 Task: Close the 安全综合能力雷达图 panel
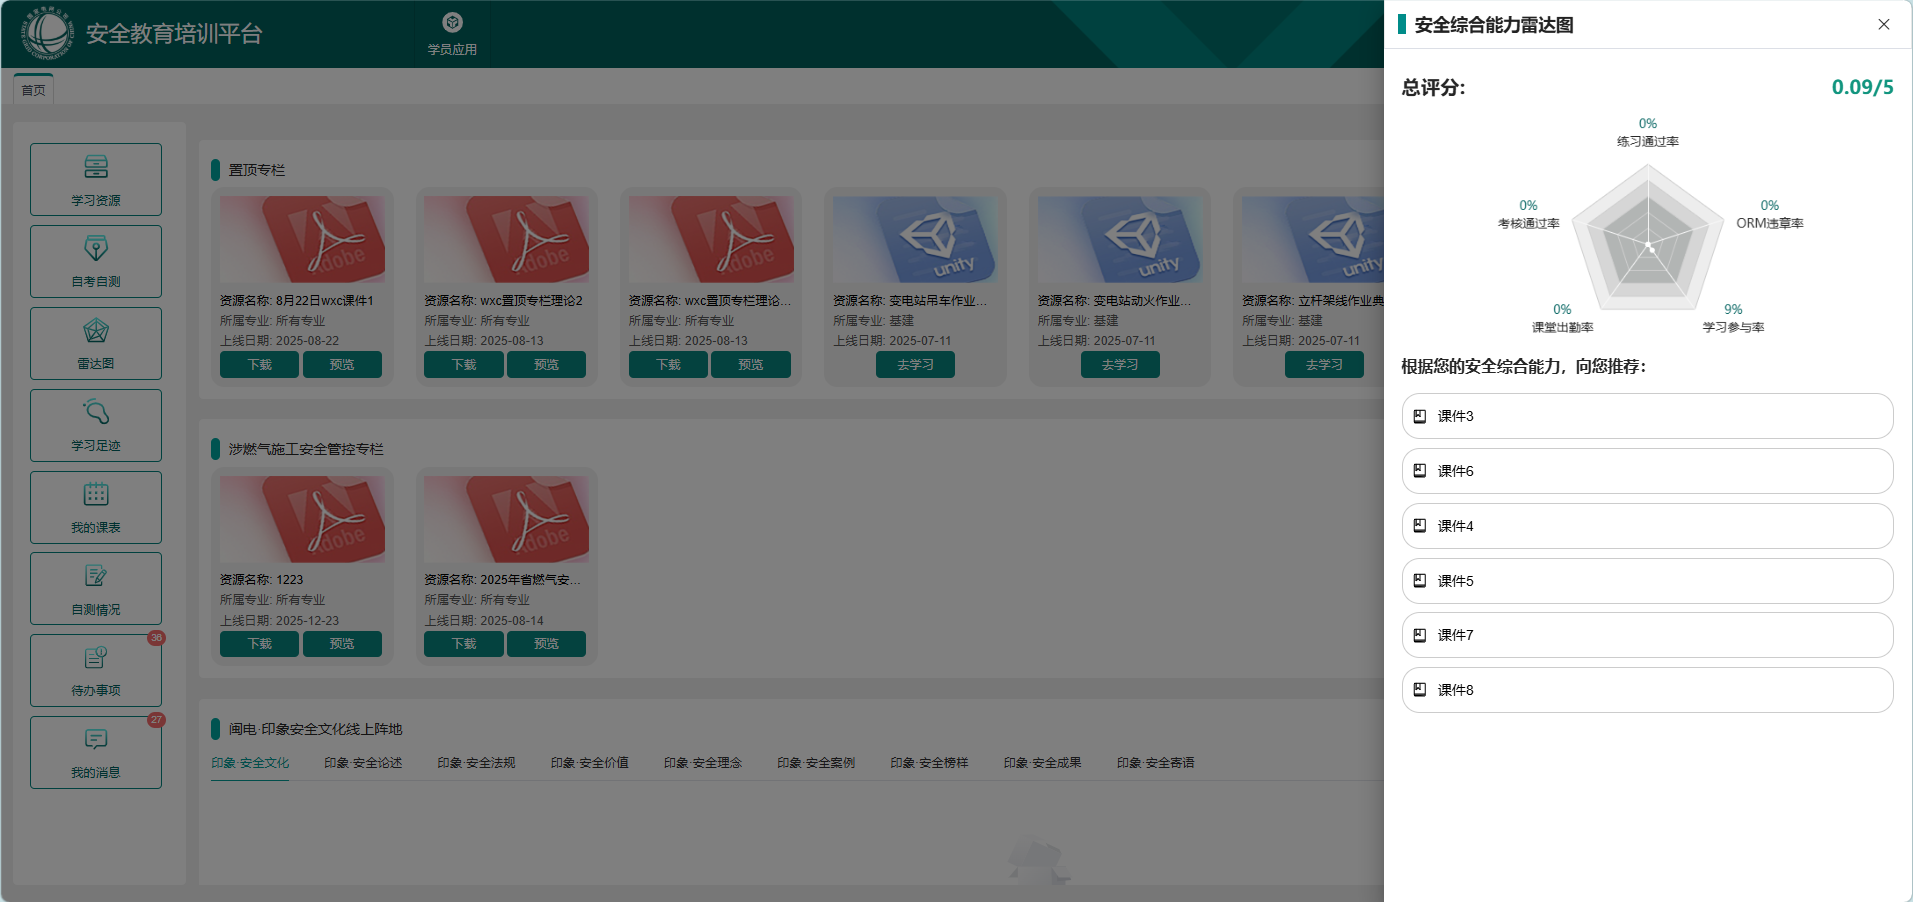pyautogui.click(x=1884, y=24)
